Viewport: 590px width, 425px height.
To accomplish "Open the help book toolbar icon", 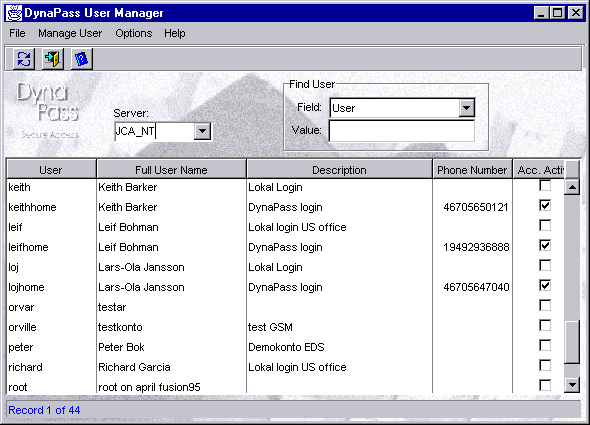I will [x=82, y=59].
